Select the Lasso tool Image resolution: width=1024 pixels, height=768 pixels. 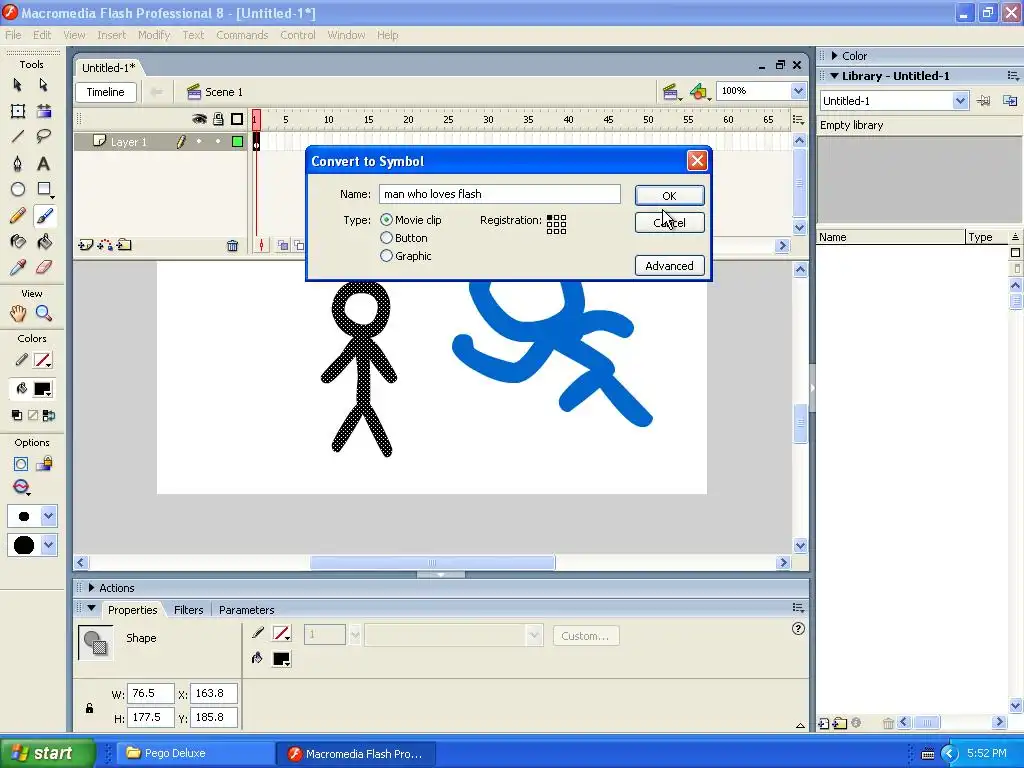(x=44, y=136)
